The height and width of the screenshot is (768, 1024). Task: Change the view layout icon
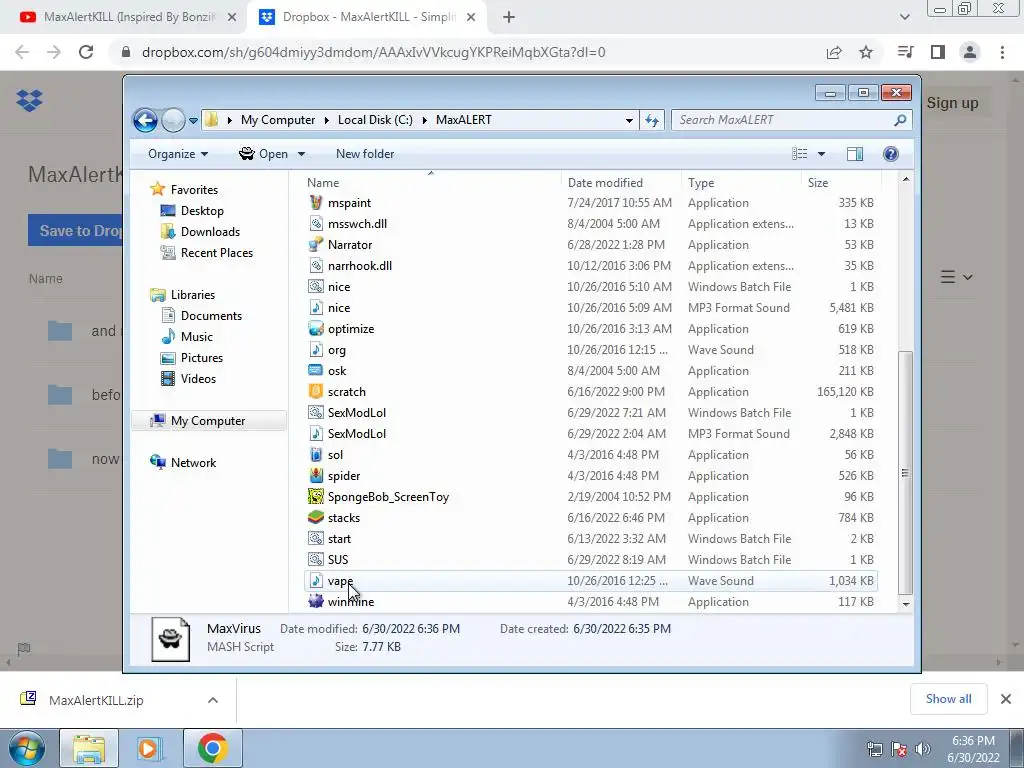(799, 154)
